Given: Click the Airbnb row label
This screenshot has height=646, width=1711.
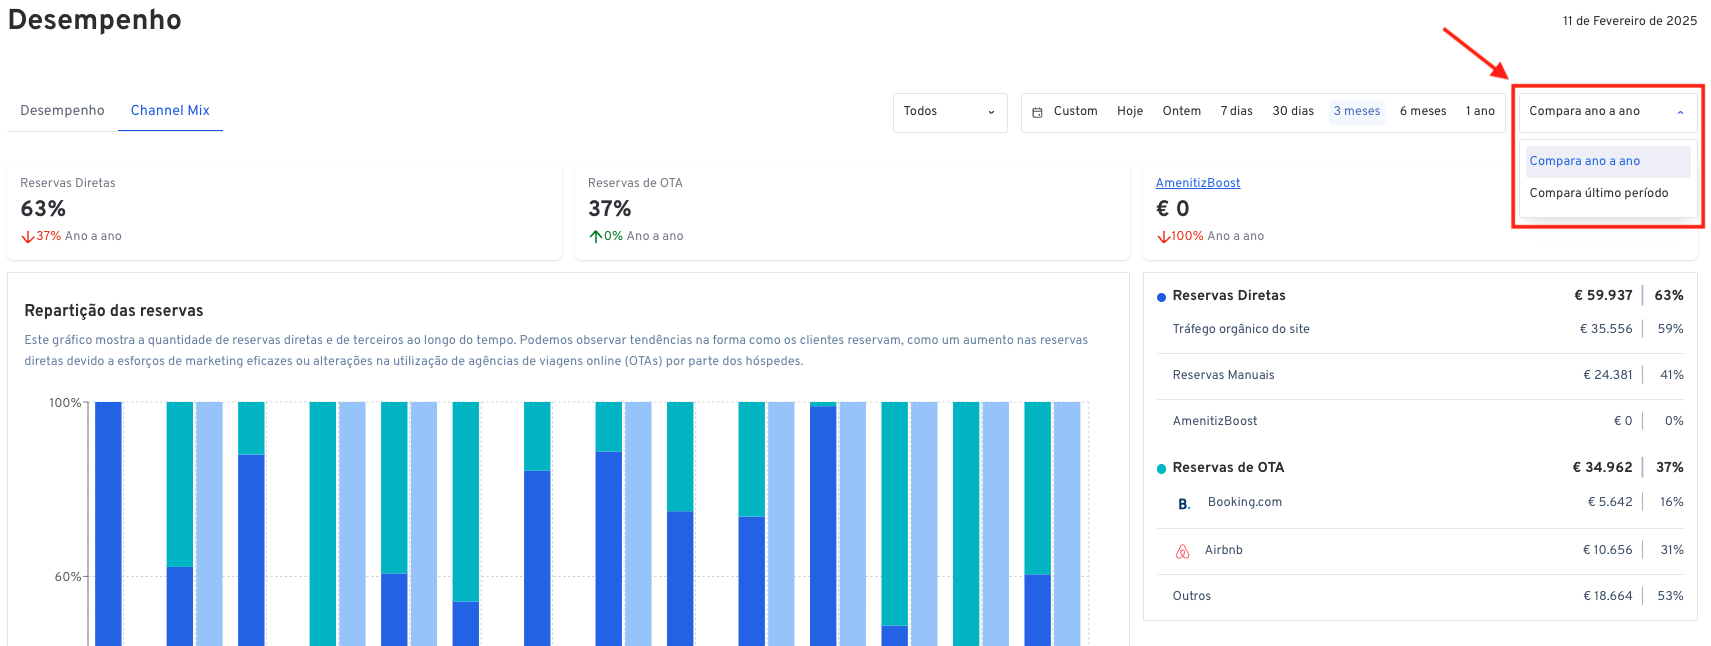Looking at the screenshot, I should (1224, 550).
